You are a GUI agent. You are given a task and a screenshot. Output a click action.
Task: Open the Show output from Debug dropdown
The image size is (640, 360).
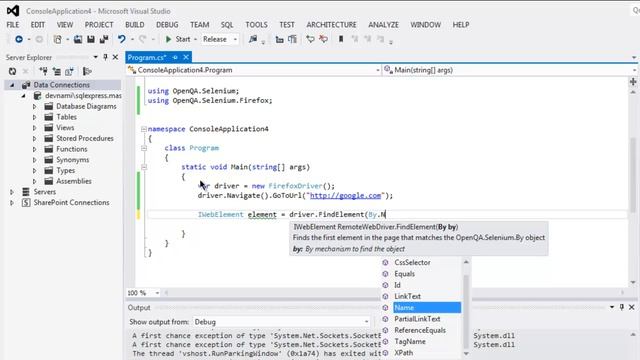point(282,322)
